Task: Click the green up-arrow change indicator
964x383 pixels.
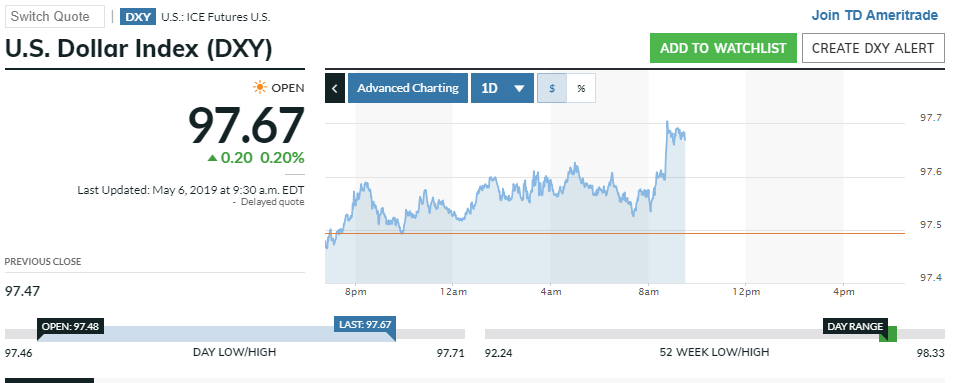Action: 212,158
